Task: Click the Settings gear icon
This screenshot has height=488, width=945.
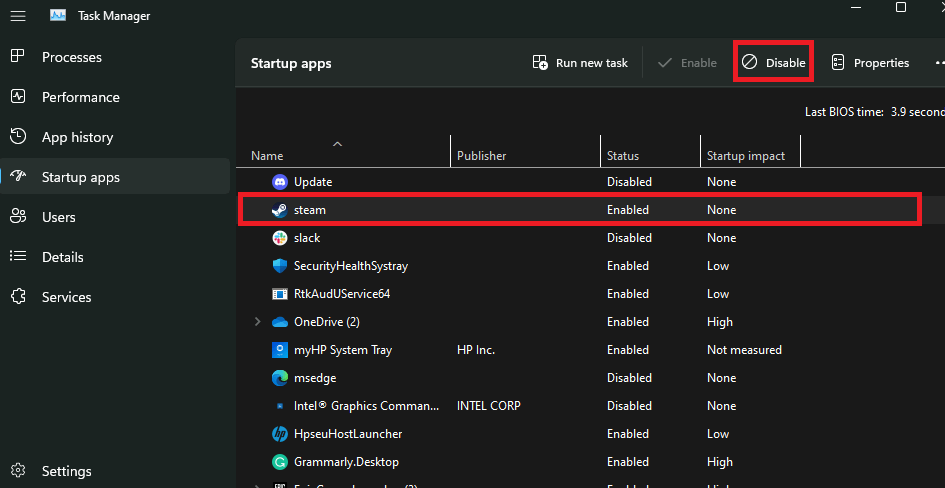Action: coord(18,471)
